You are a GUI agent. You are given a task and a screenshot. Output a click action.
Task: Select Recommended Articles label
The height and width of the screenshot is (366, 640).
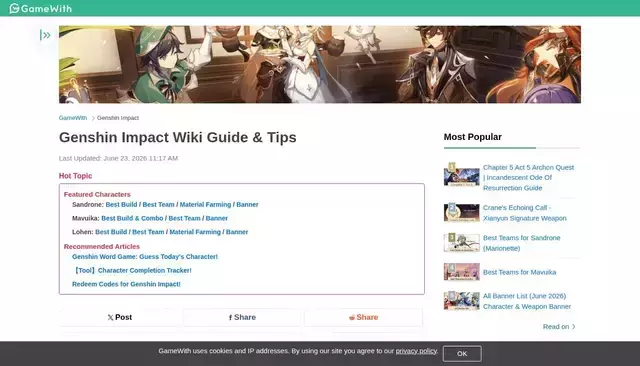pos(102,246)
